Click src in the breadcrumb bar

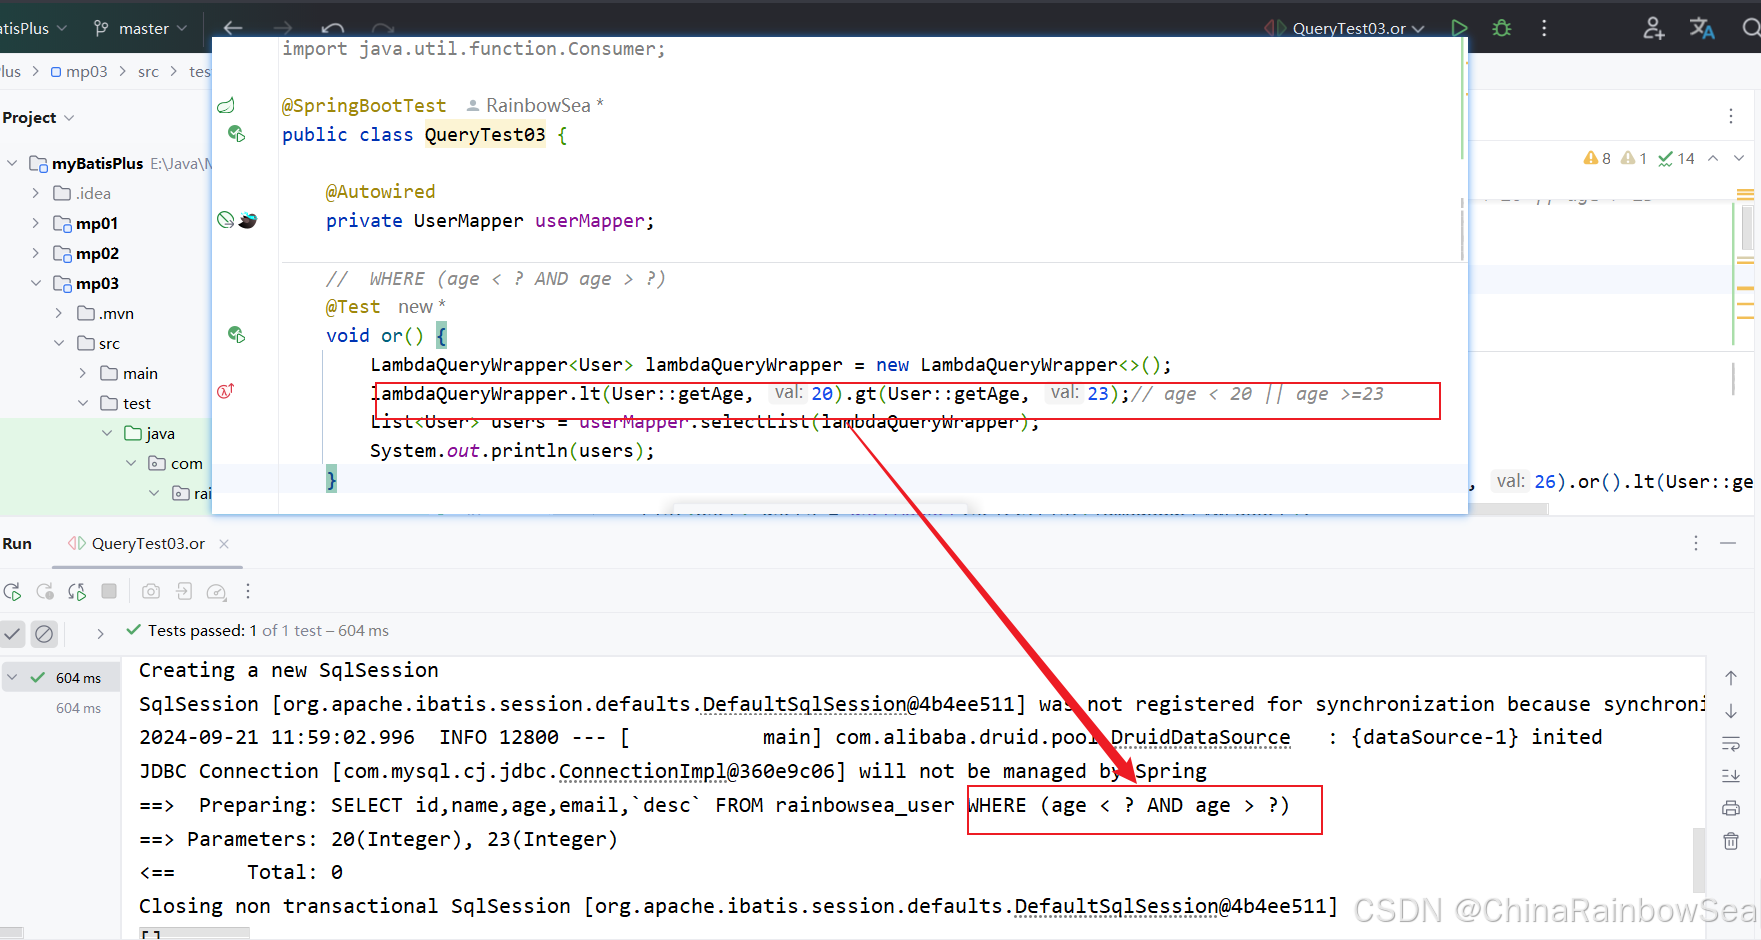148,71
